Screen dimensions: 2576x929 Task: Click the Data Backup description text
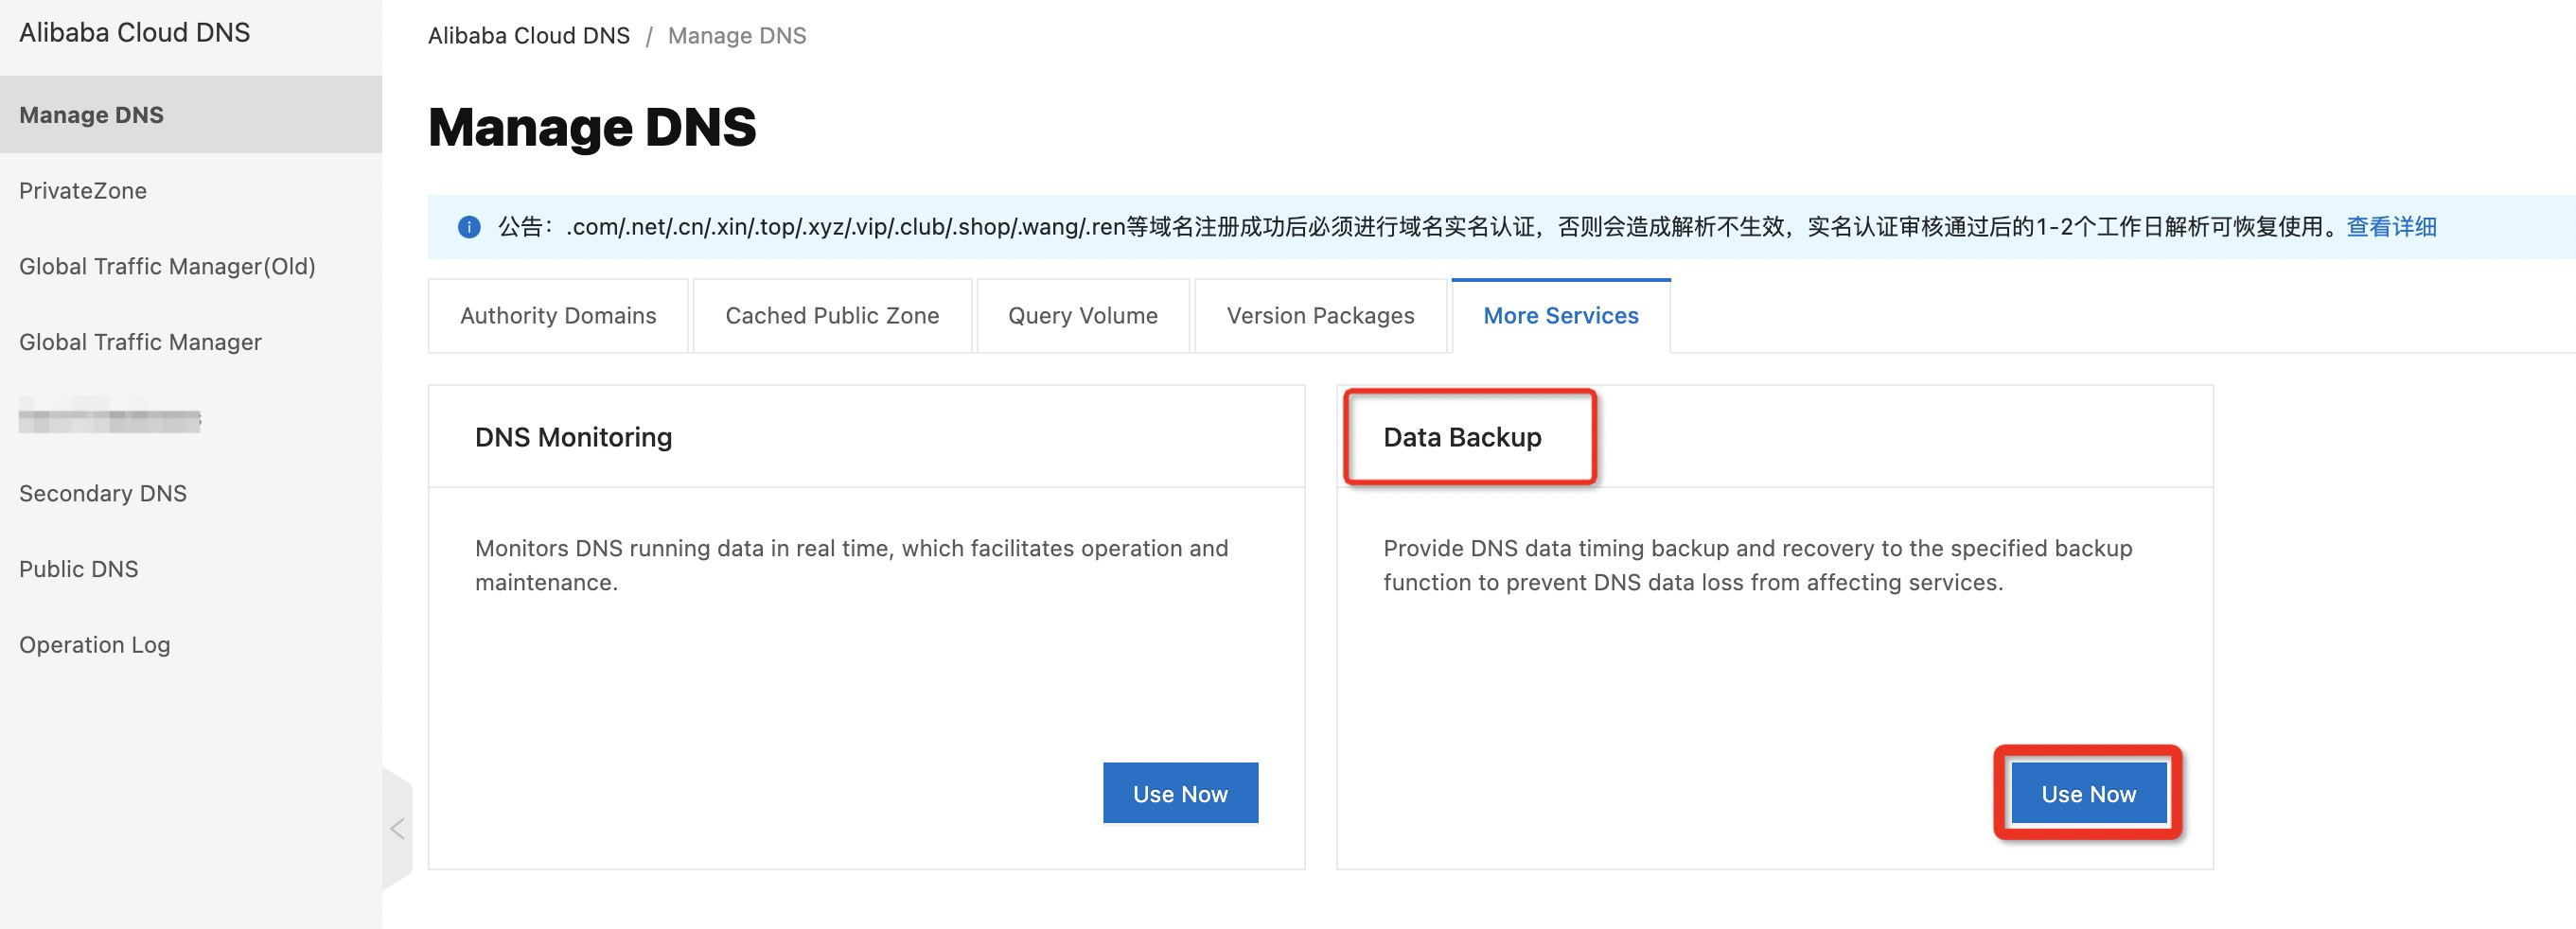pos(1757,565)
